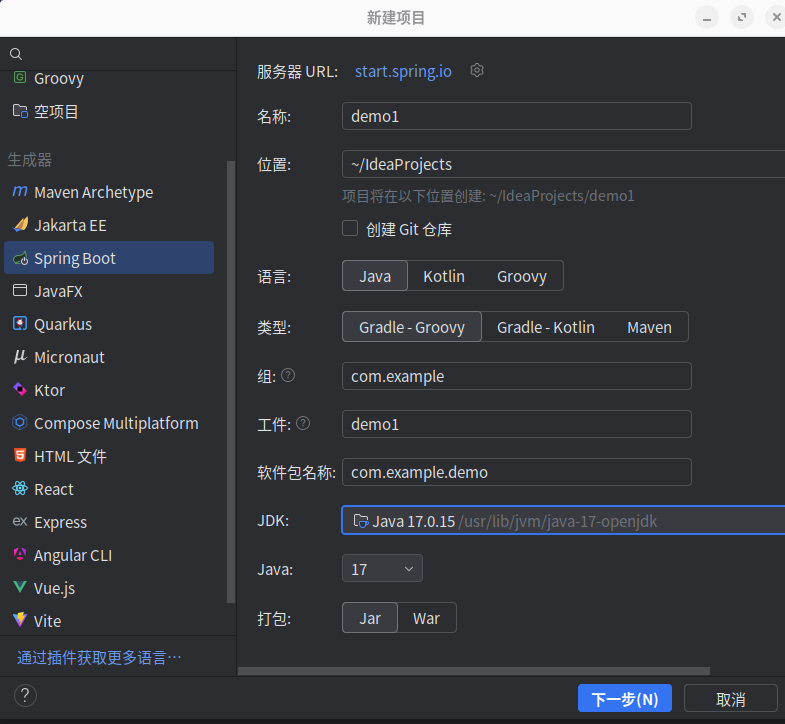Click the empty project folder icon
The height and width of the screenshot is (724, 785).
[x=20, y=111]
